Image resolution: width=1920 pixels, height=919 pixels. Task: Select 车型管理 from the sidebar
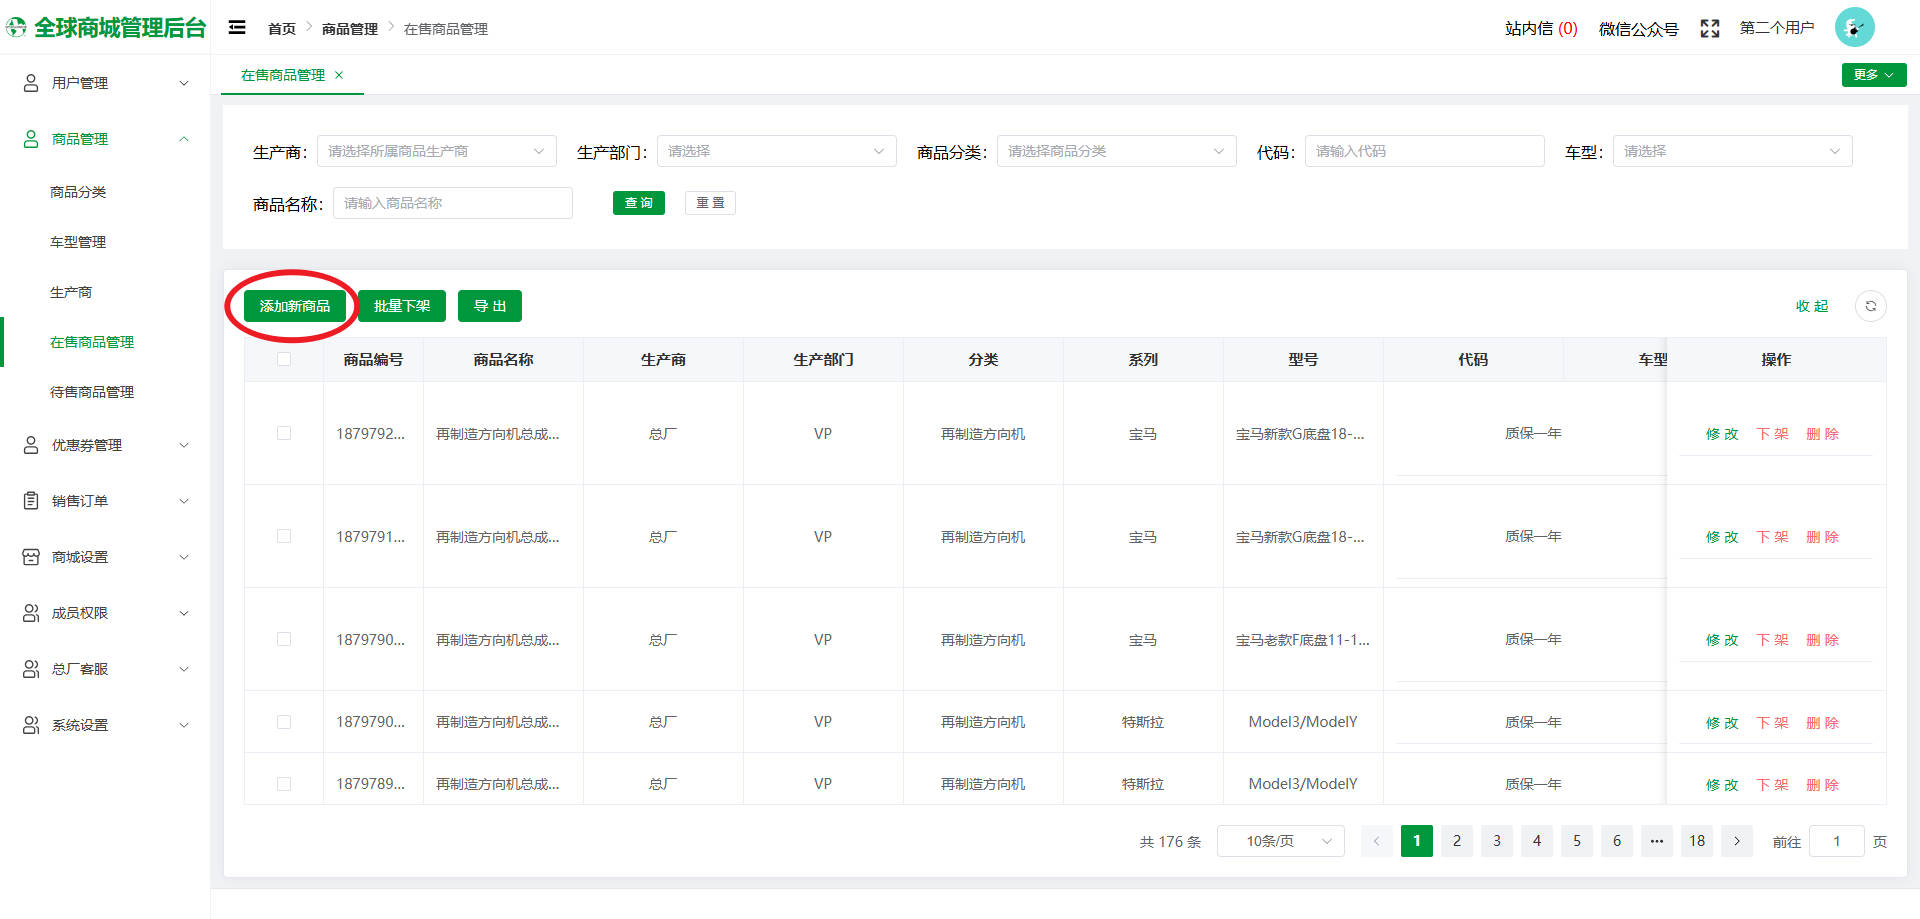pyautogui.click(x=78, y=242)
